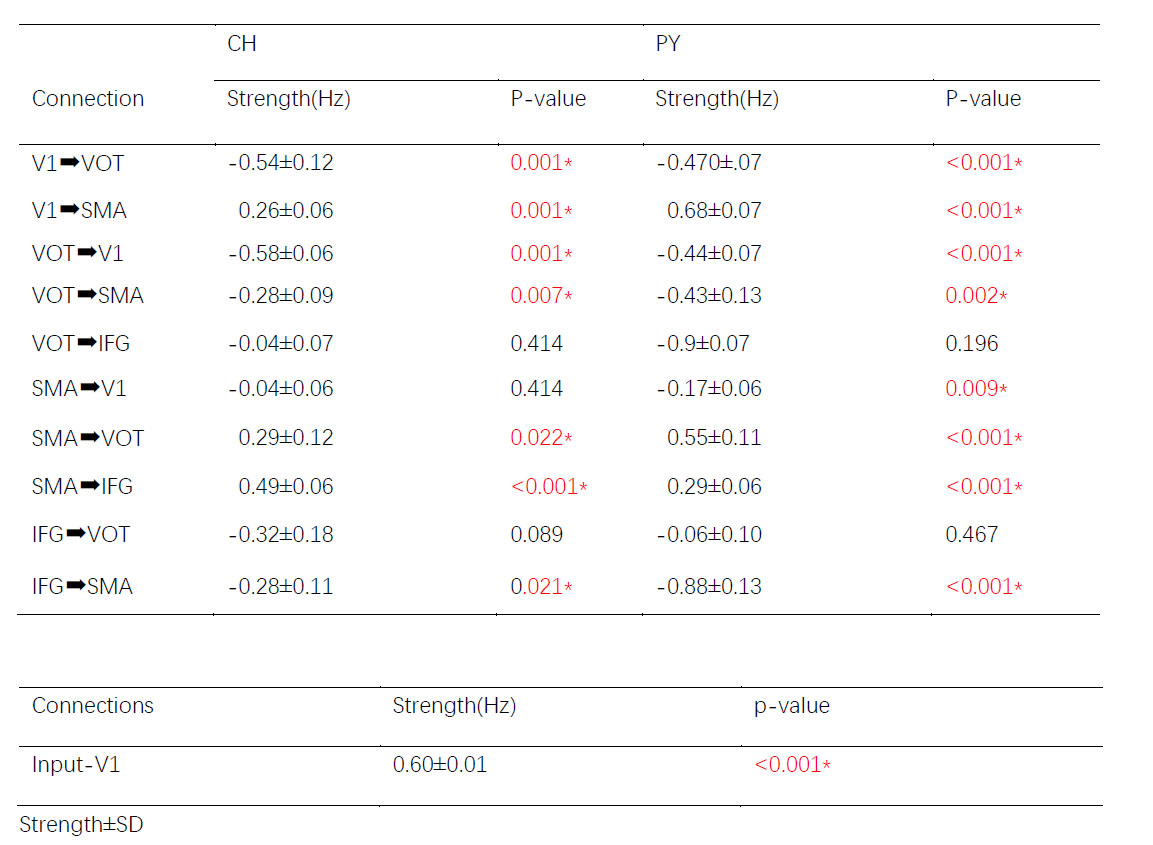Select the Connection header cell
The height and width of the screenshot is (845, 1153).
[88, 98]
